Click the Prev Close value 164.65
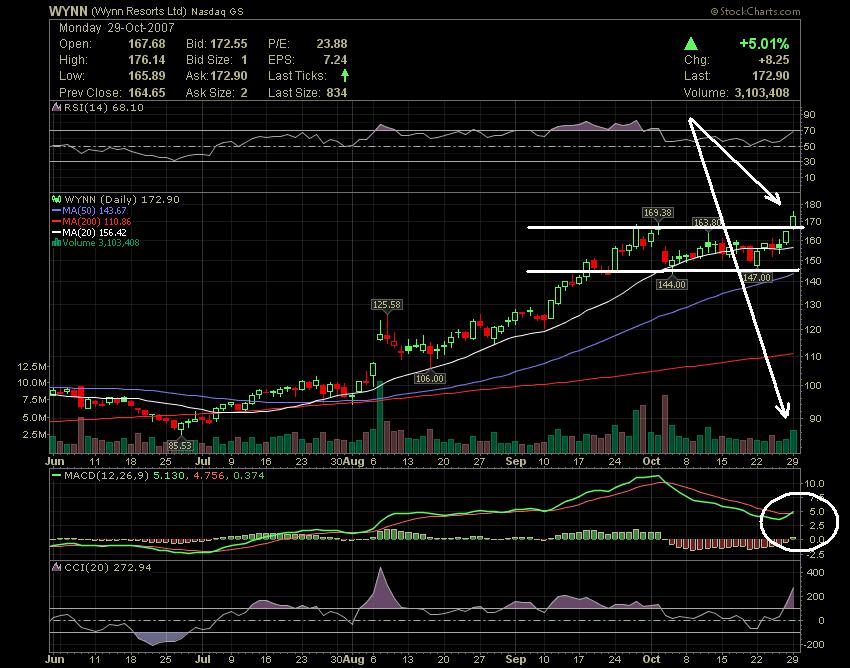 (x=147, y=93)
